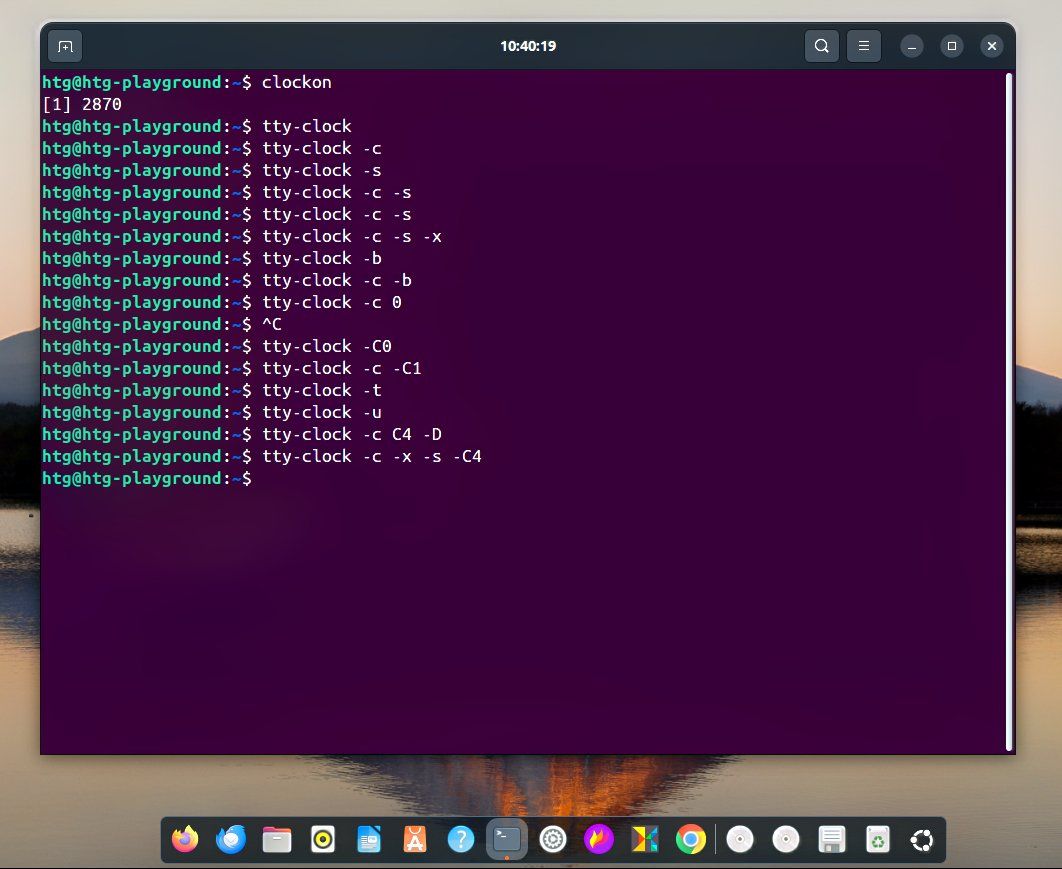Open Settings gear from the dock
Image resolution: width=1062 pixels, height=869 pixels.
(553, 840)
